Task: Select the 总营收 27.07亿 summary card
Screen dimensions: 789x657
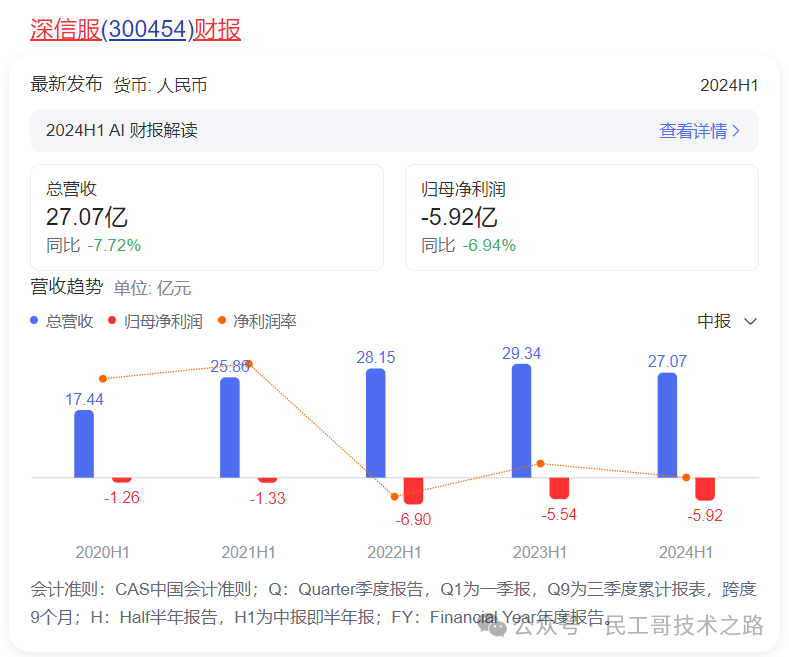Action: [x=207, y=217]
